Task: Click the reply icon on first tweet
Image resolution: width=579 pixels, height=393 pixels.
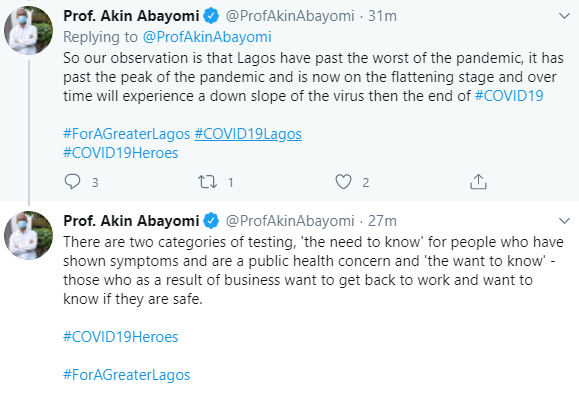Action: tap(72, 182)
